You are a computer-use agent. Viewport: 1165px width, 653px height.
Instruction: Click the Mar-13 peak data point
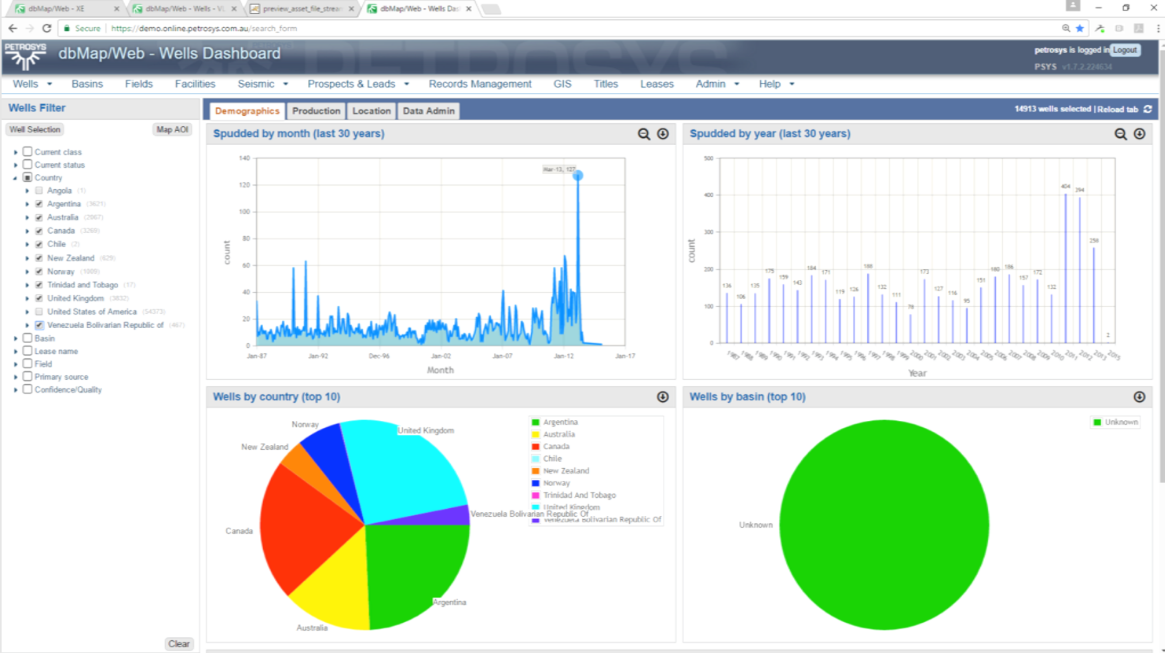(578, 175)
